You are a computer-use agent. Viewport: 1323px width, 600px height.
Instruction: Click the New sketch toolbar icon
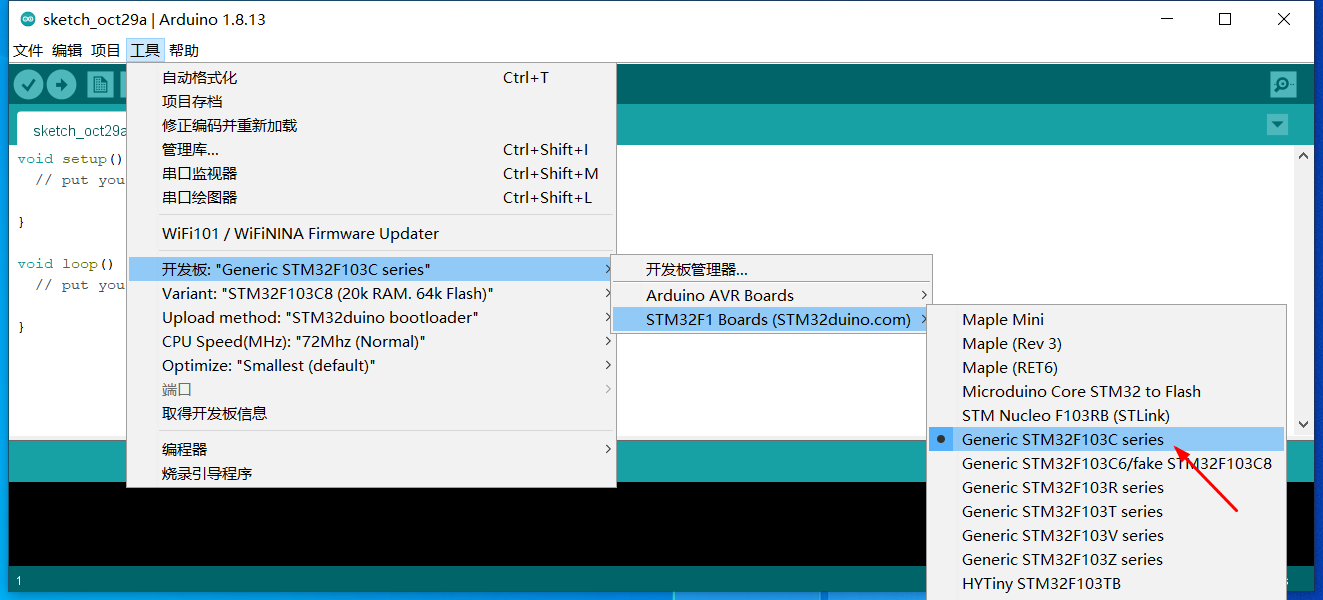100,86
